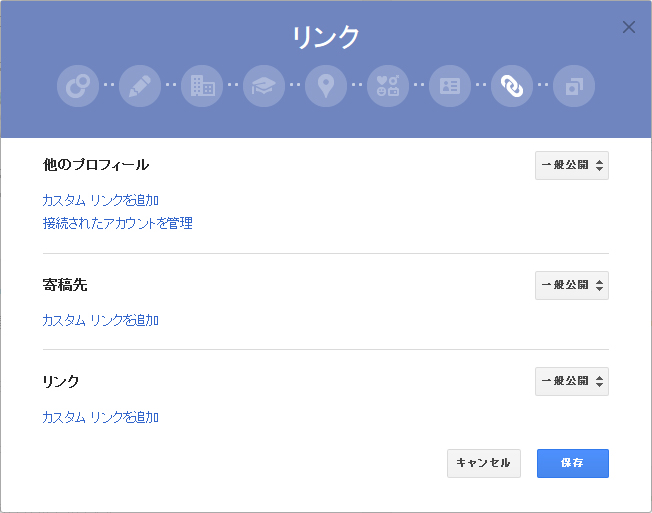Add custom link under 他のプロフィール

[x=101, y=200]
